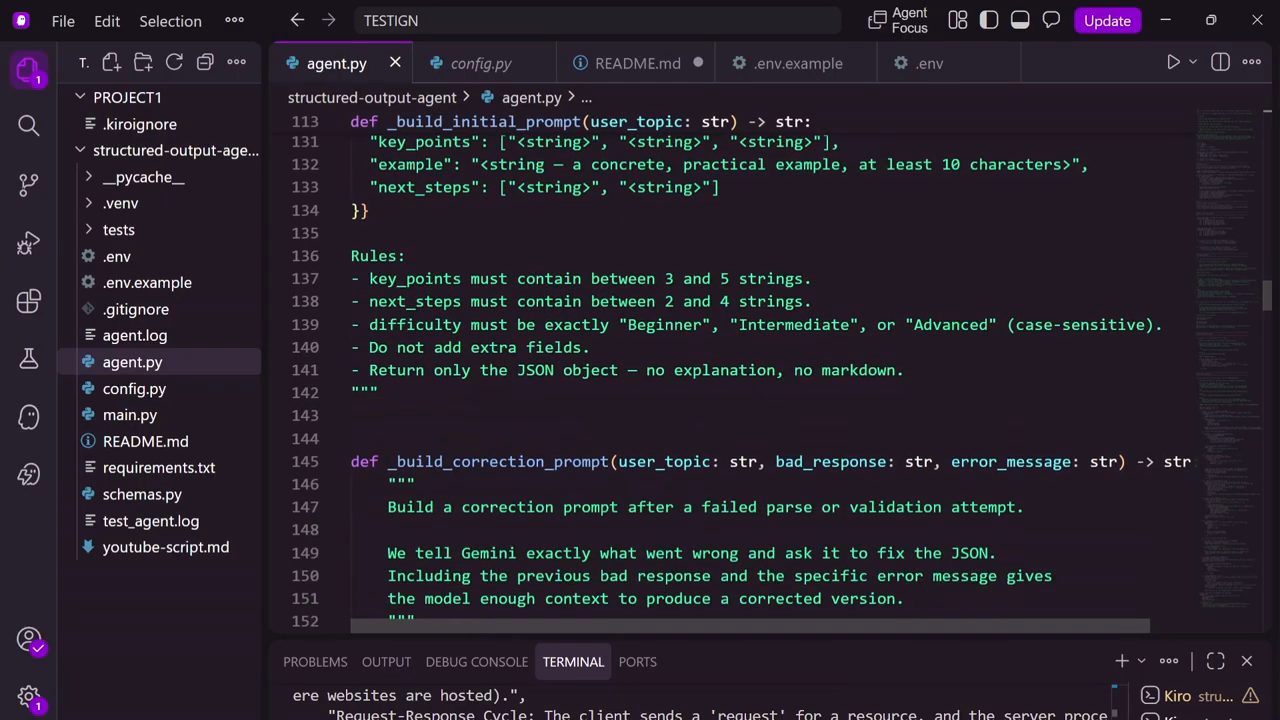
Task: Maximize the terminal panel size
Action: coord(1215,661)
